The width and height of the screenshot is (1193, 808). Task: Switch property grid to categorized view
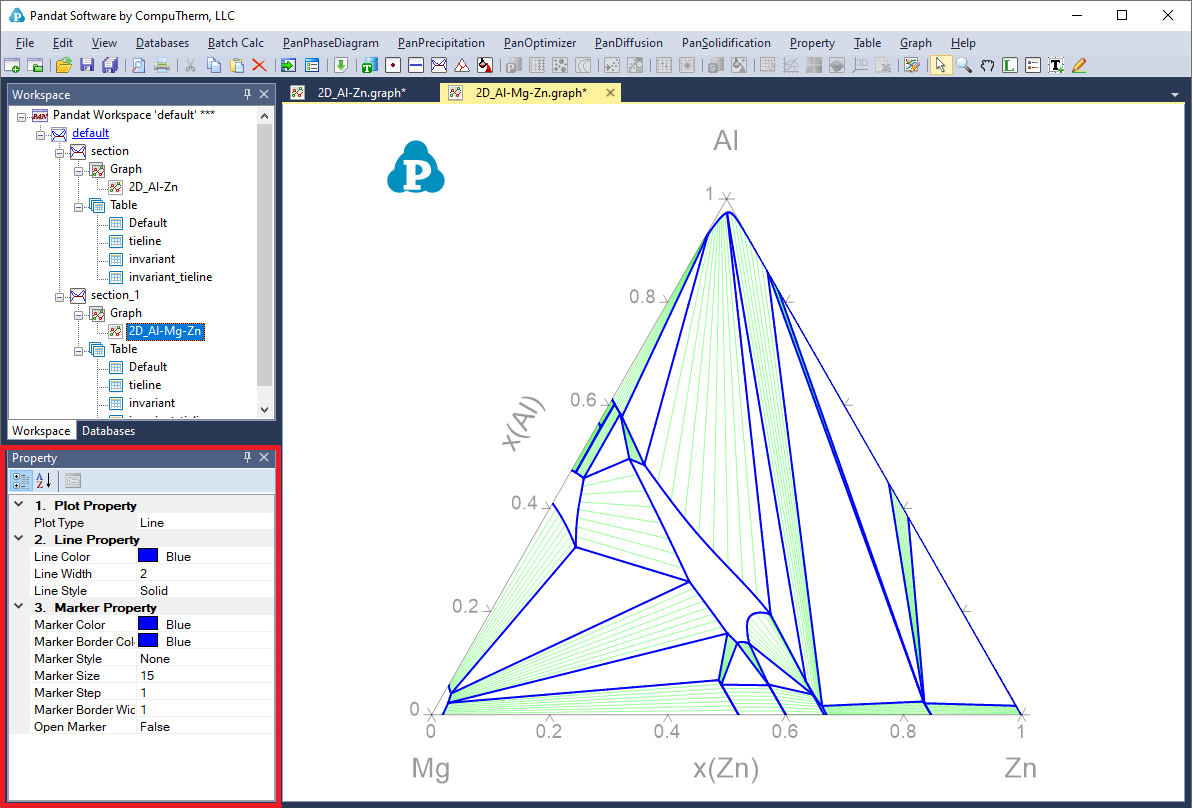[22, 481]
